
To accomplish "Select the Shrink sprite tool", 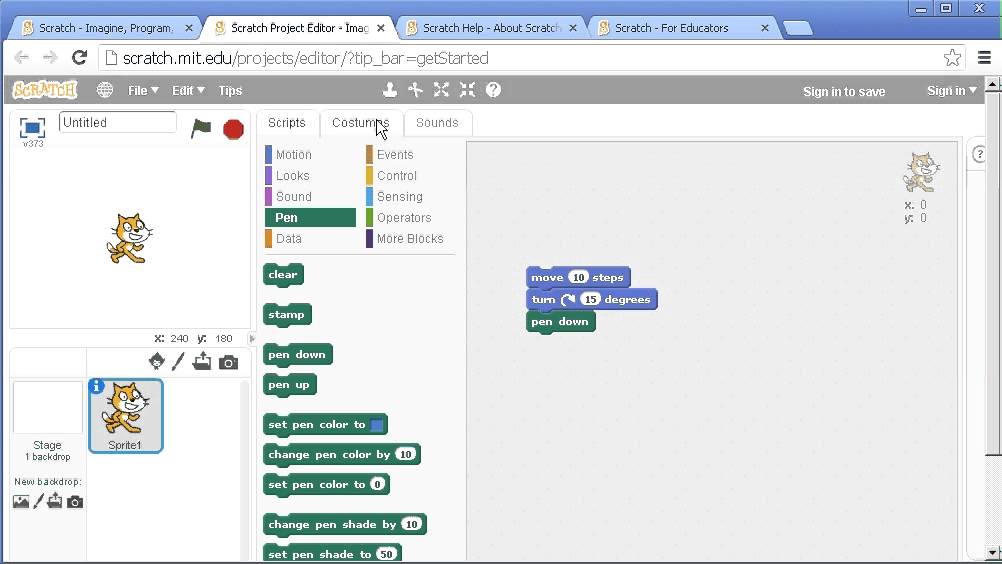I will pyautogui.click(x=467, y=90).
